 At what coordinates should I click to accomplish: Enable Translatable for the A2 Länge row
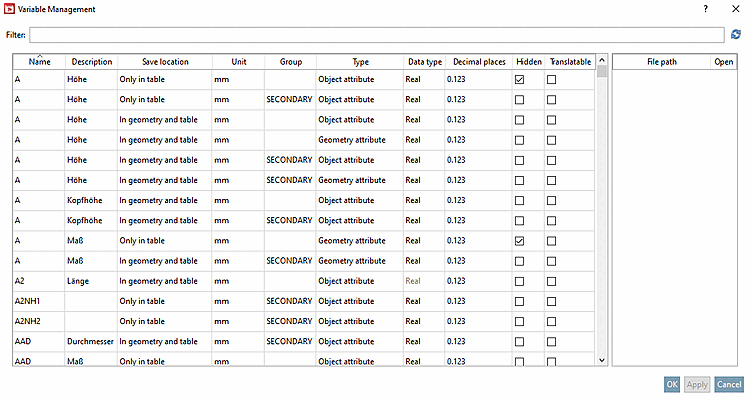(551, 281)
